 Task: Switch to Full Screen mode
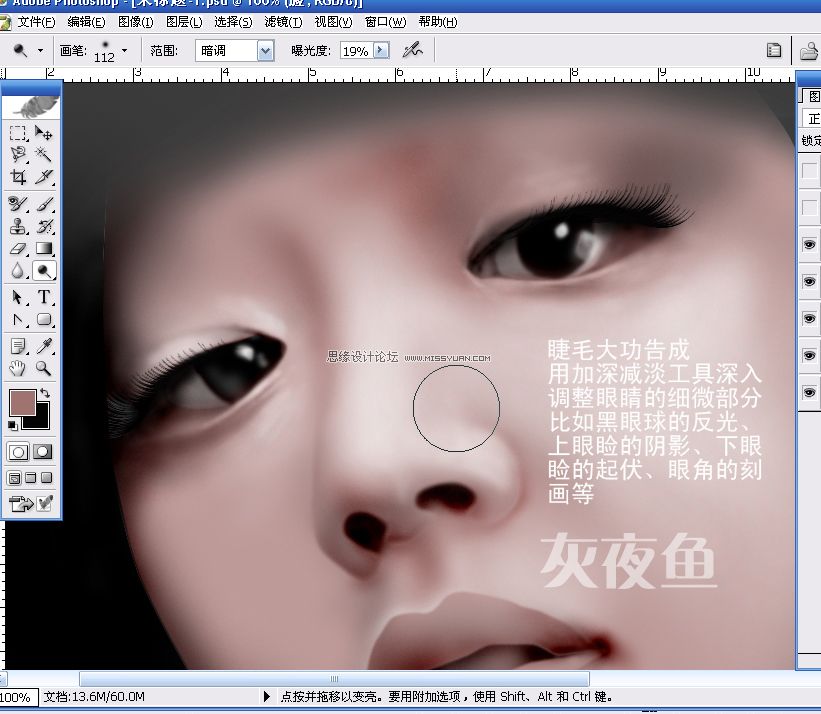pos(47,478)
